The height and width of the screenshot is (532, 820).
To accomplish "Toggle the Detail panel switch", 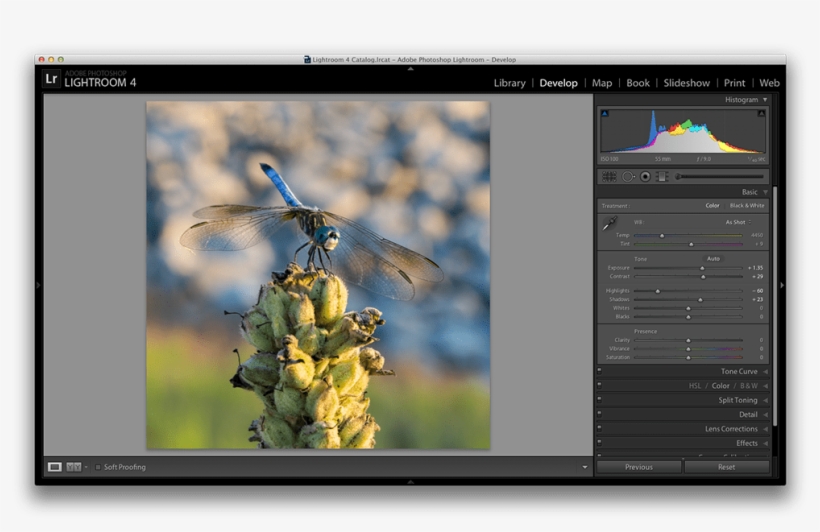I will (599, 413).
